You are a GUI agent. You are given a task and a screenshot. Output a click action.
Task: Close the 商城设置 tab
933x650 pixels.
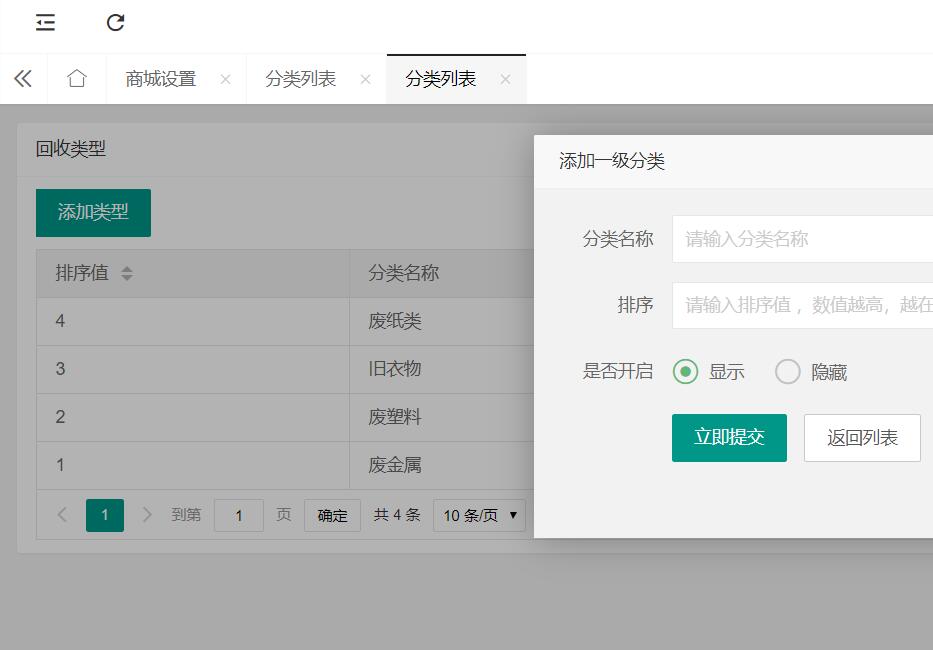point(226,79)
